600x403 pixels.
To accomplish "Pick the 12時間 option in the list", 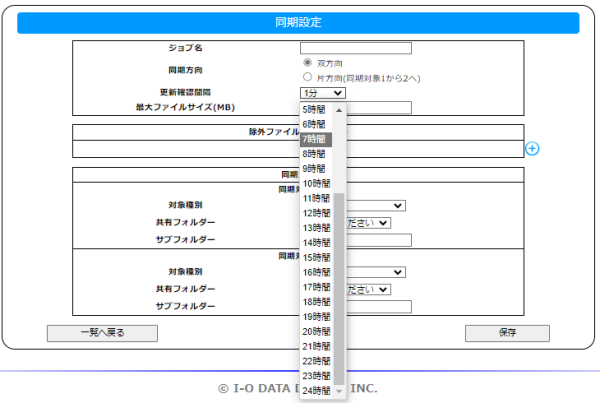I will click(317, 213).
